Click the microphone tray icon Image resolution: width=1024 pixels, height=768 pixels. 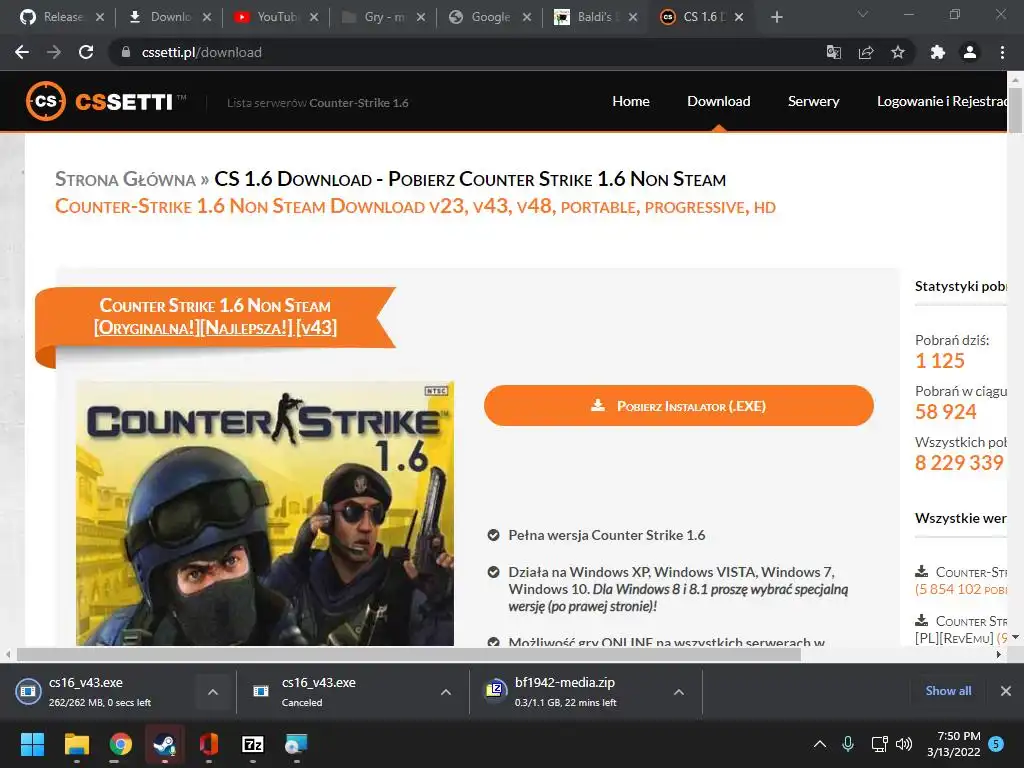point(848,744)
